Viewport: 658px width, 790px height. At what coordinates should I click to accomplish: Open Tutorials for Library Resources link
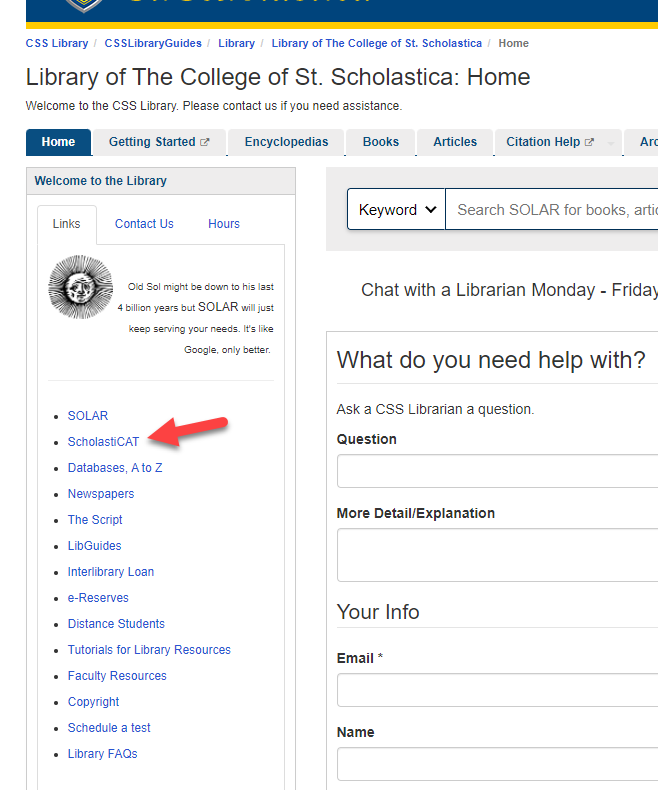click(149, 650)
